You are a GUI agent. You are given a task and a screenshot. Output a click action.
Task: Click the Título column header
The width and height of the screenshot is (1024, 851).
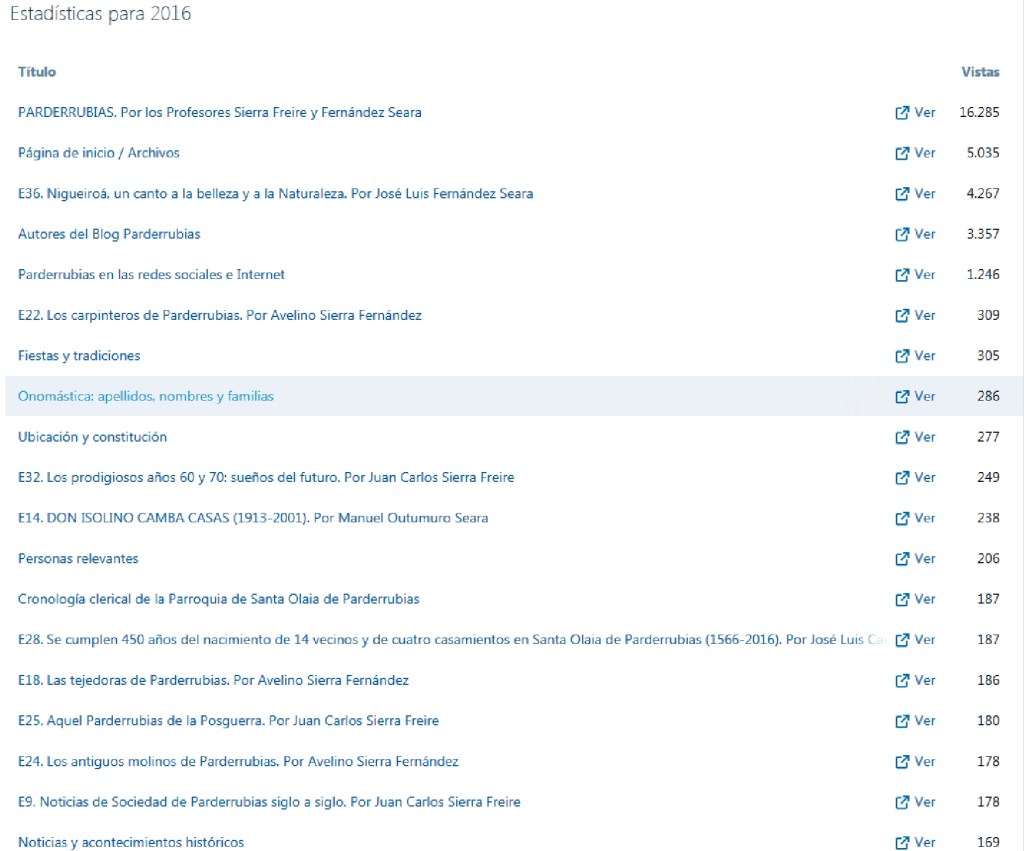pos(37,72)
